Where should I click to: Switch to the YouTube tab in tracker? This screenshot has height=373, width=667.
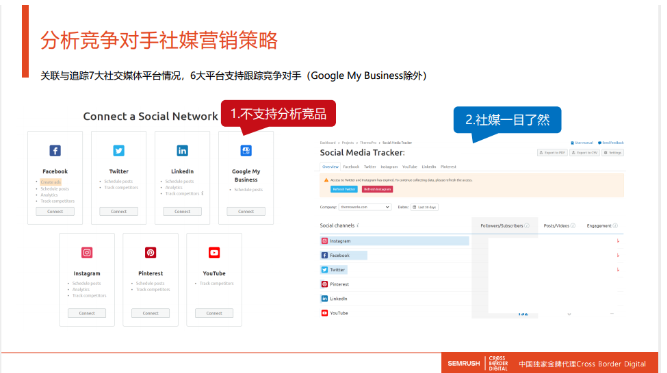[x=410, y=167]
